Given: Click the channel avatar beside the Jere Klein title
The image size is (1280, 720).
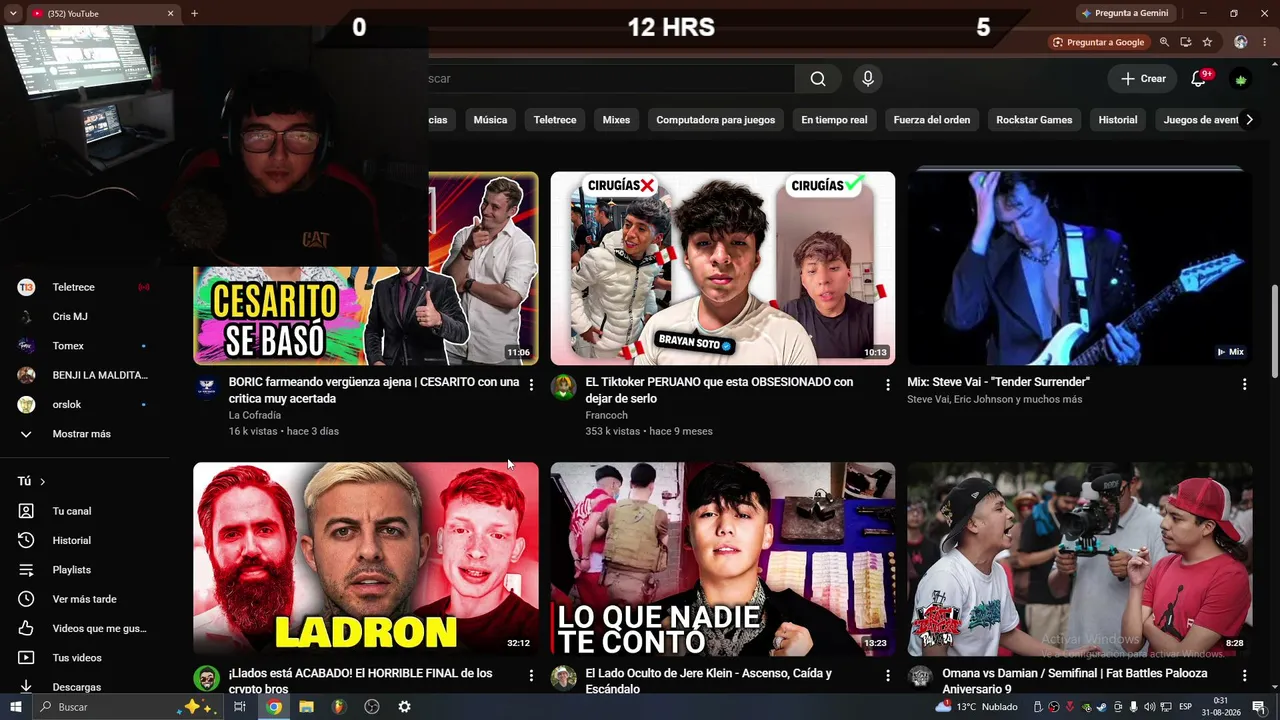Looking at the screenshot, I should pos(563,678).
